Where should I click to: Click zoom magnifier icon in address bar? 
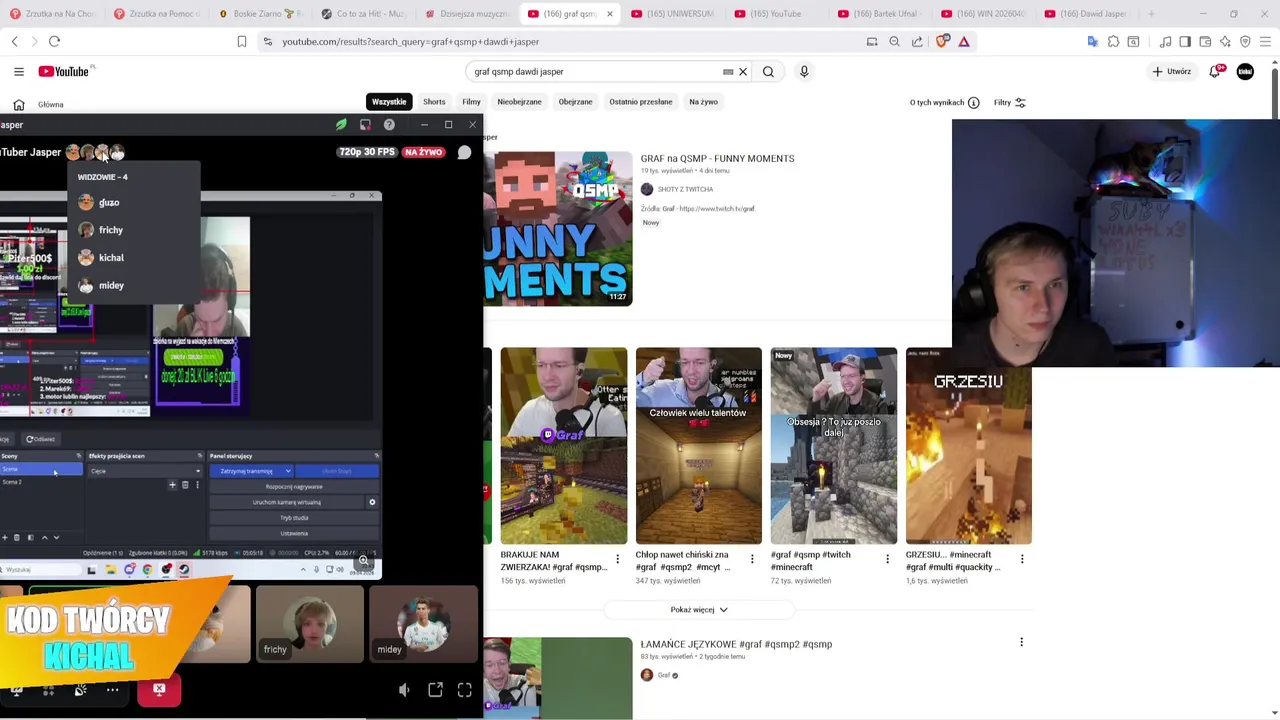click(x=894, y=41)
